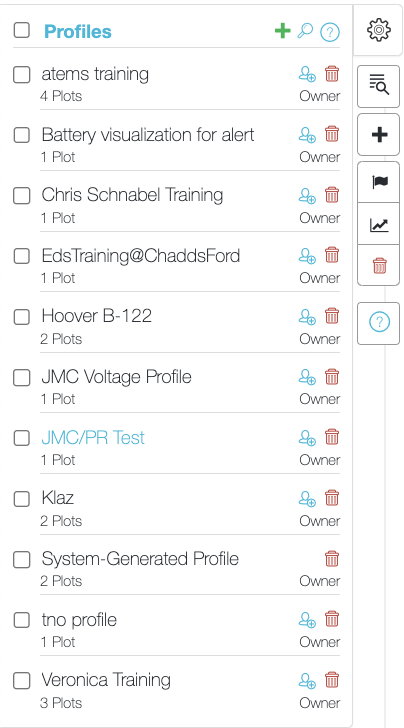Viewport: 404px width, 728px height.
Task: Share the Klaz profile with user
Action: [307, 499]
